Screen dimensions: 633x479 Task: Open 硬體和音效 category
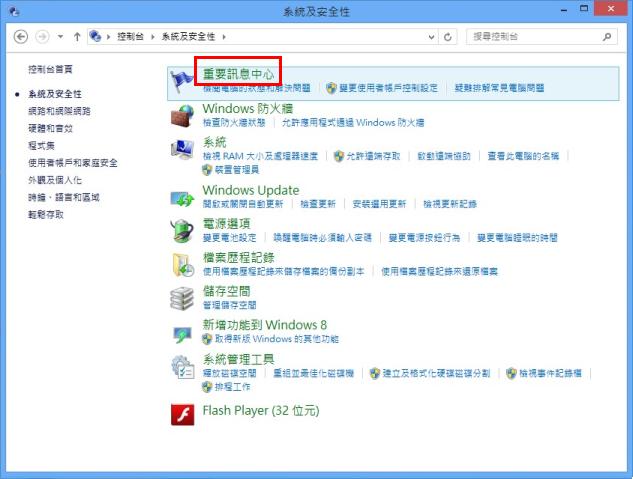[x=50, y=128]
